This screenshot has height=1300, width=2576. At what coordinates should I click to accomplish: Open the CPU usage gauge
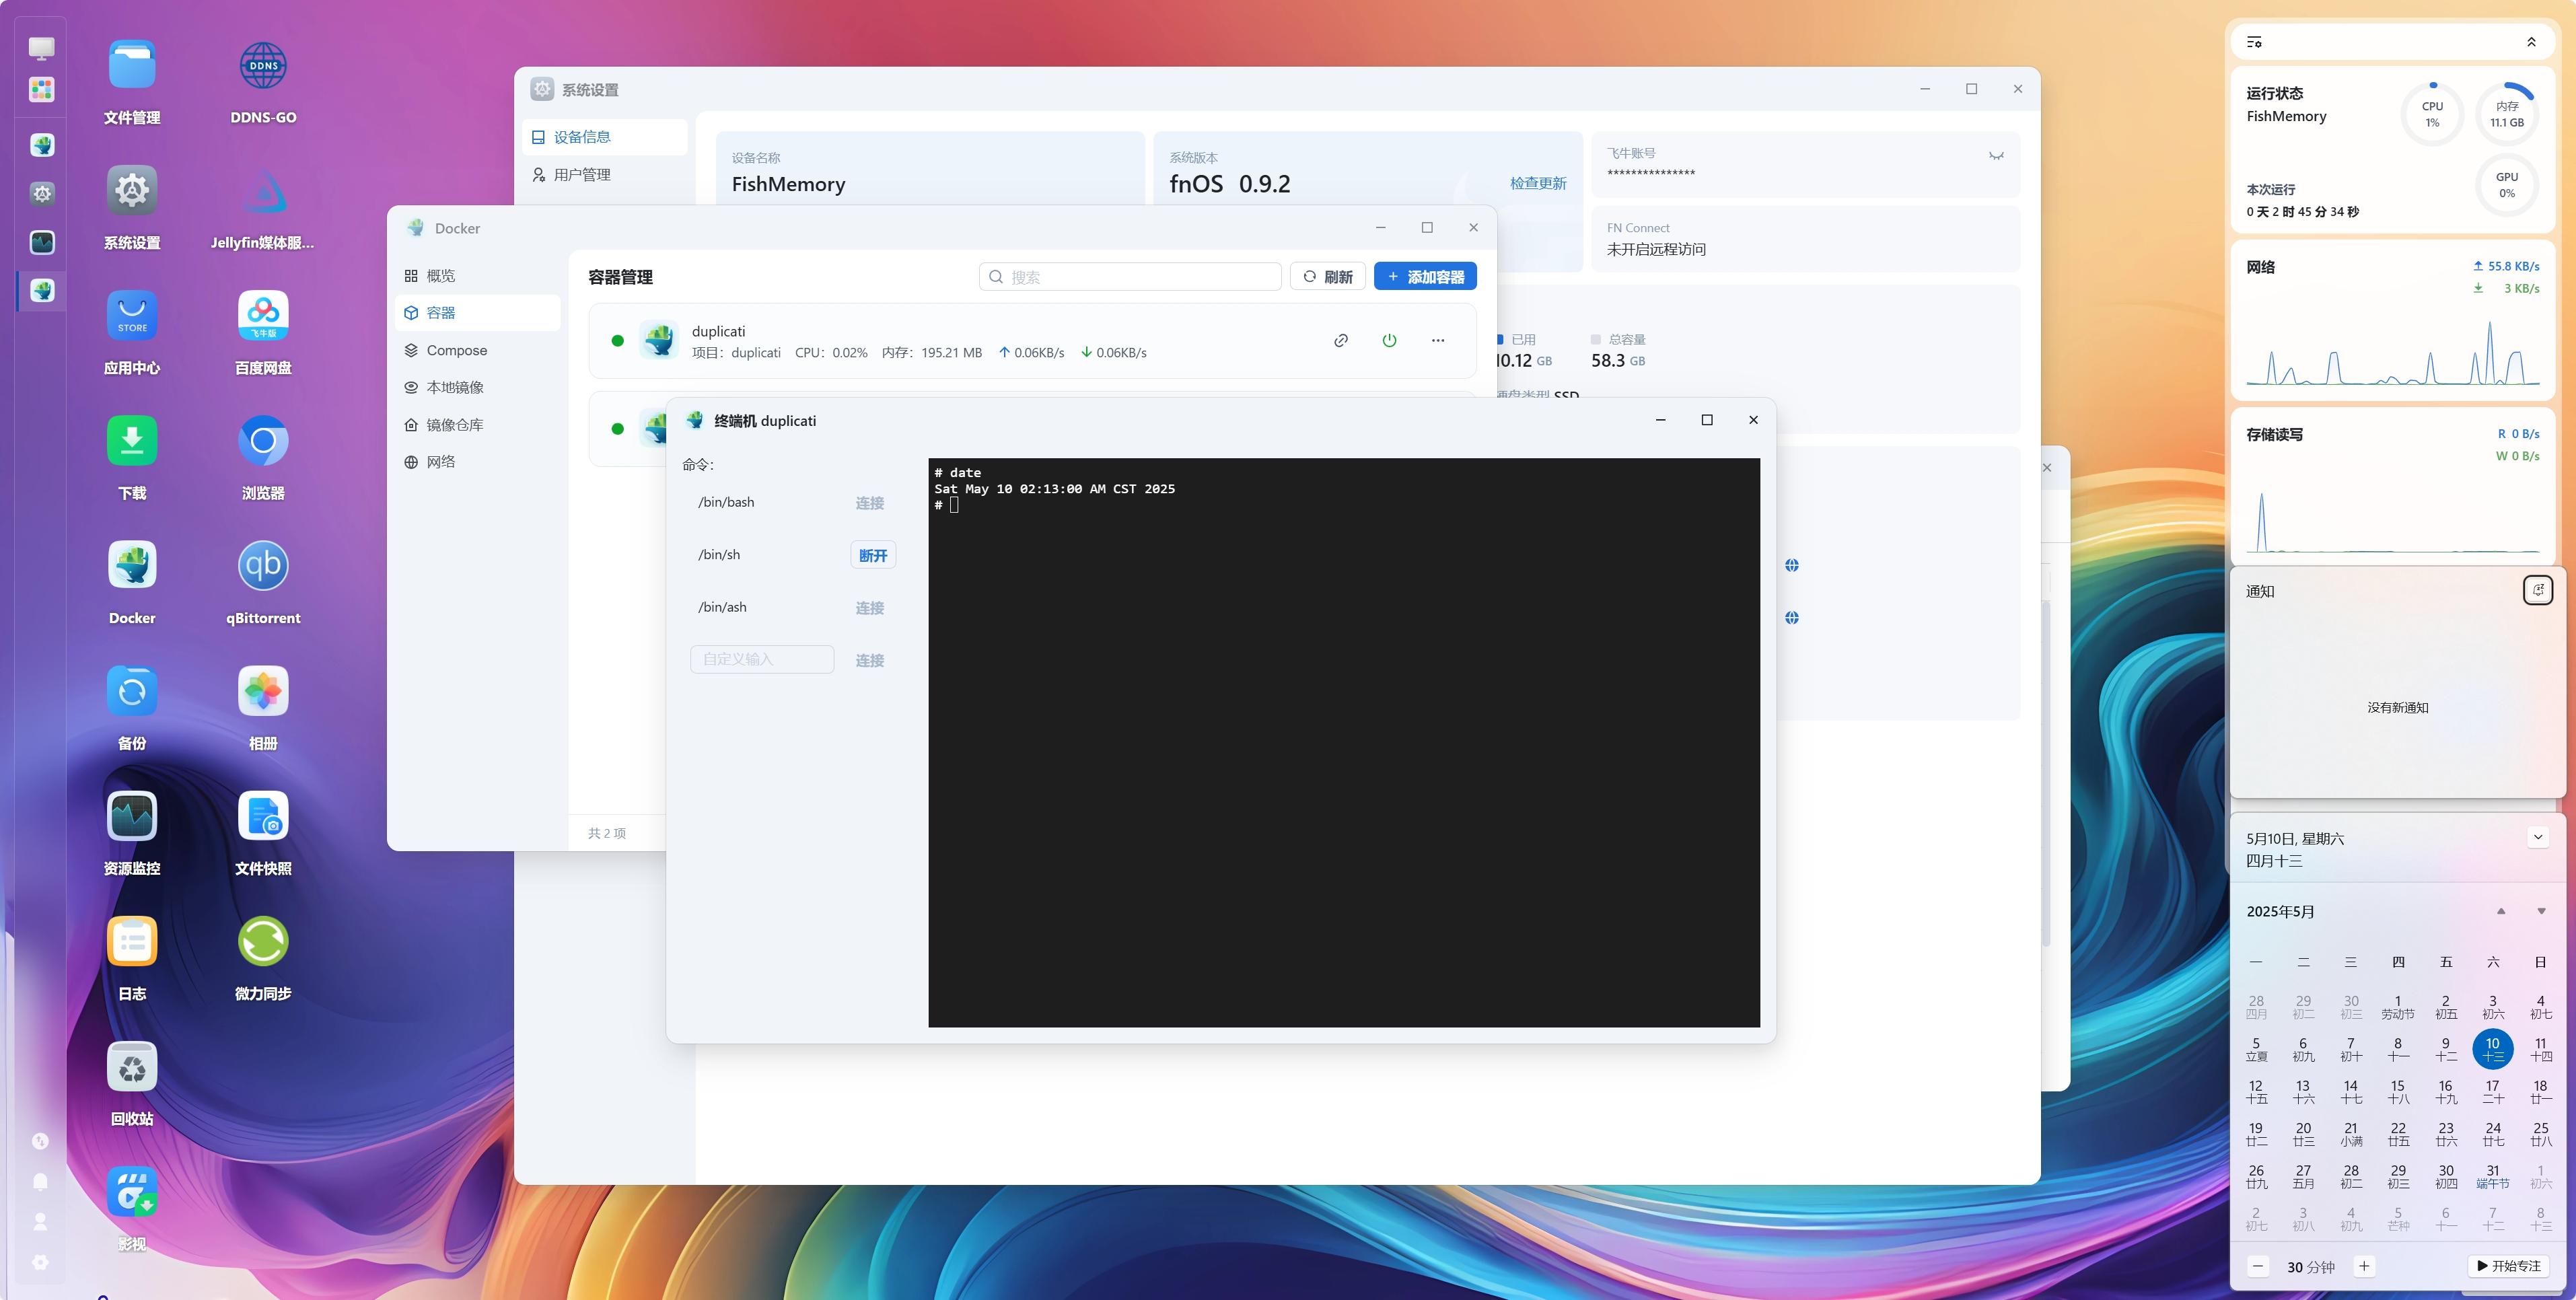[x=2432, y=114]
